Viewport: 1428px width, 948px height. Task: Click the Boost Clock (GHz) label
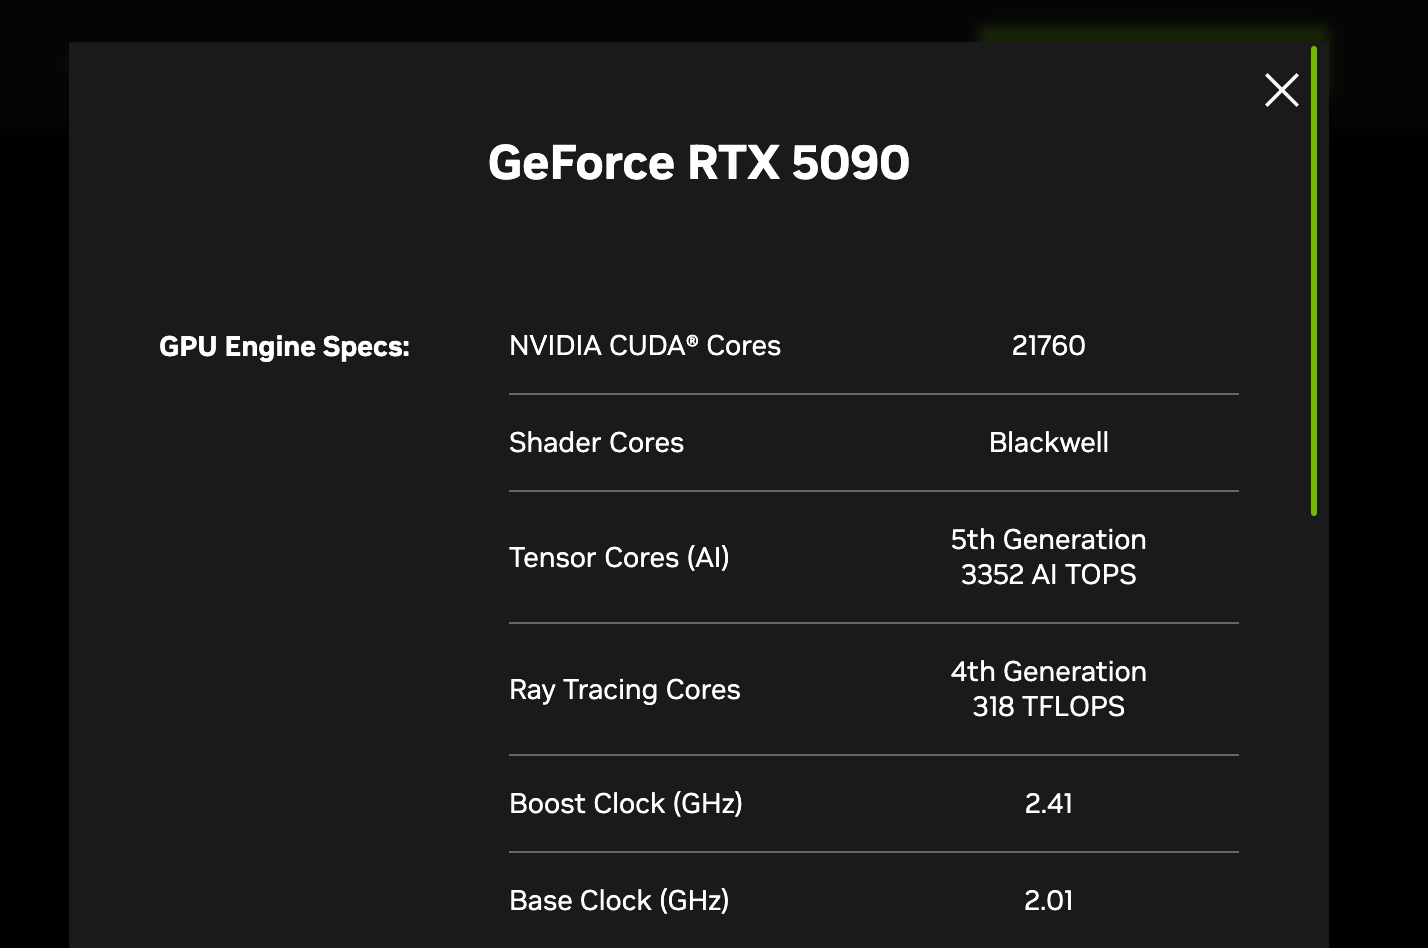tap(625, 804)
